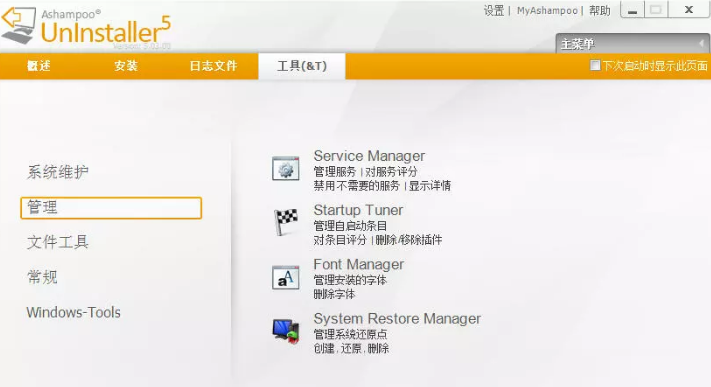Enable 下次启动时显示此页面 checkbox
The height and width of the screenshot is (387, 711).
[594, 65]
